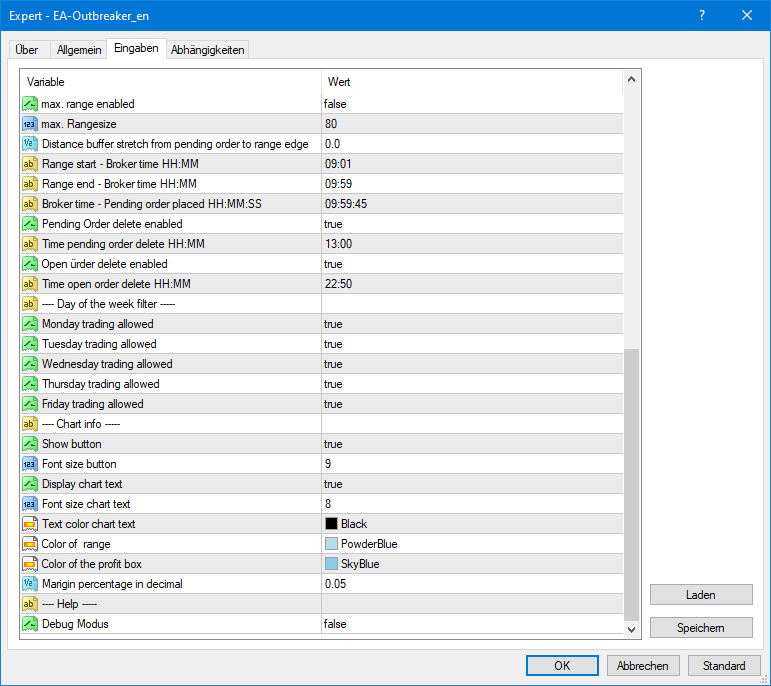The width and height of the screenshot is (771, 686).
Task: Click the max. Rangesize value 80
Action: coord(331,124)
